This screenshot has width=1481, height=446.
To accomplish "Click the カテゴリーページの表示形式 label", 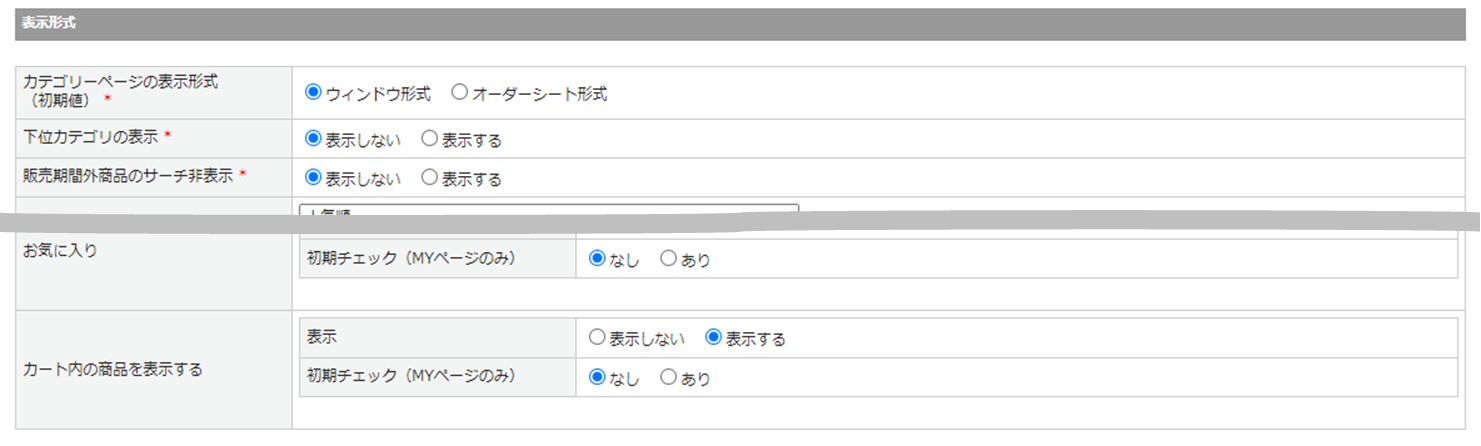I will click(x=120, y=83).
